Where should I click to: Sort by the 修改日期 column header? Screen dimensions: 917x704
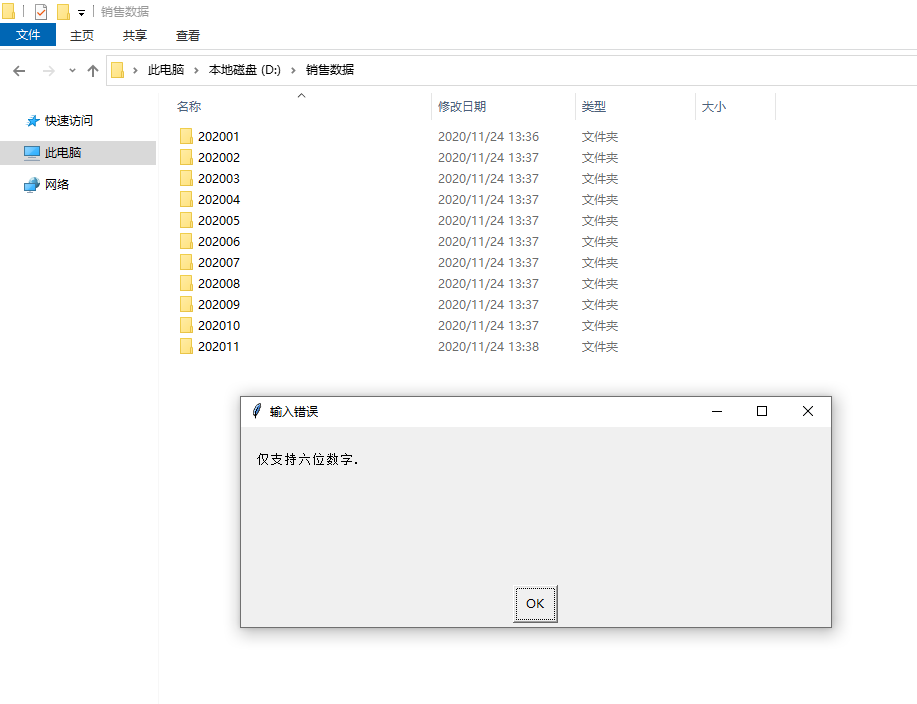click(x=462, y=106)
